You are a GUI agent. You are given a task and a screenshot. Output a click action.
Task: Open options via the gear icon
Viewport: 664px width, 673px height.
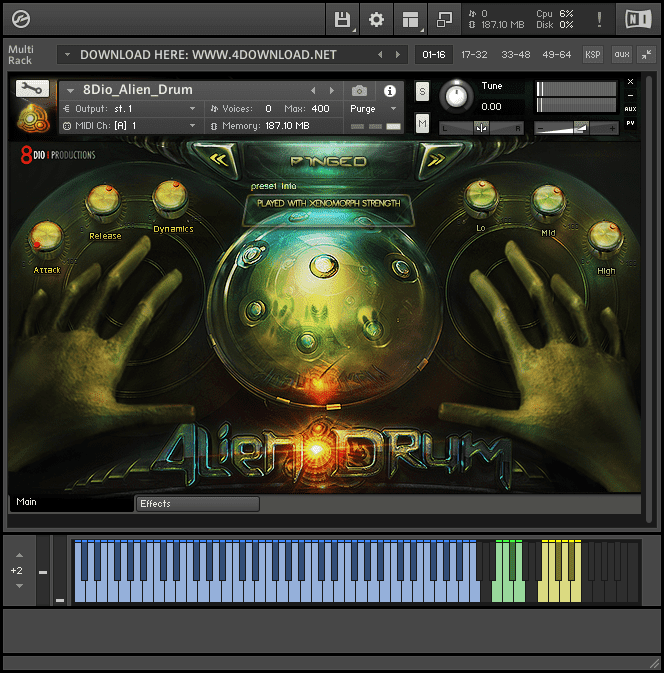pos(376,19)
